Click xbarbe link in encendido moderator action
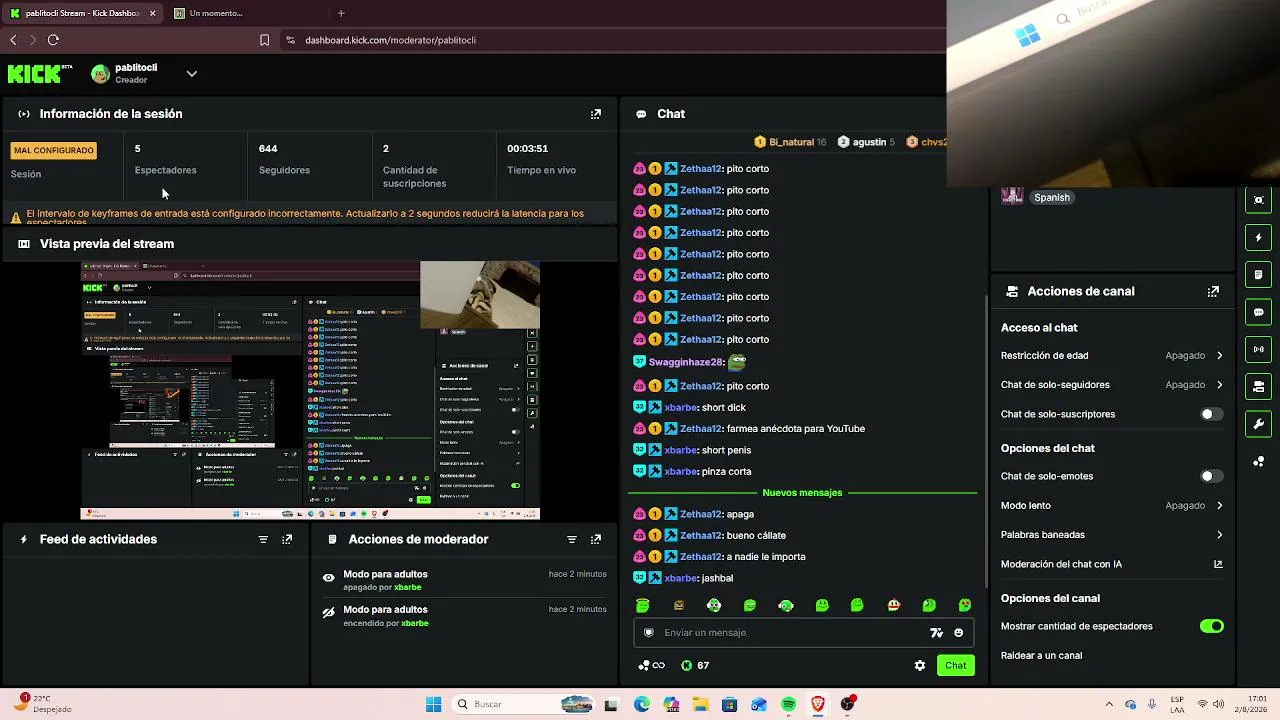 pos(415,624)
